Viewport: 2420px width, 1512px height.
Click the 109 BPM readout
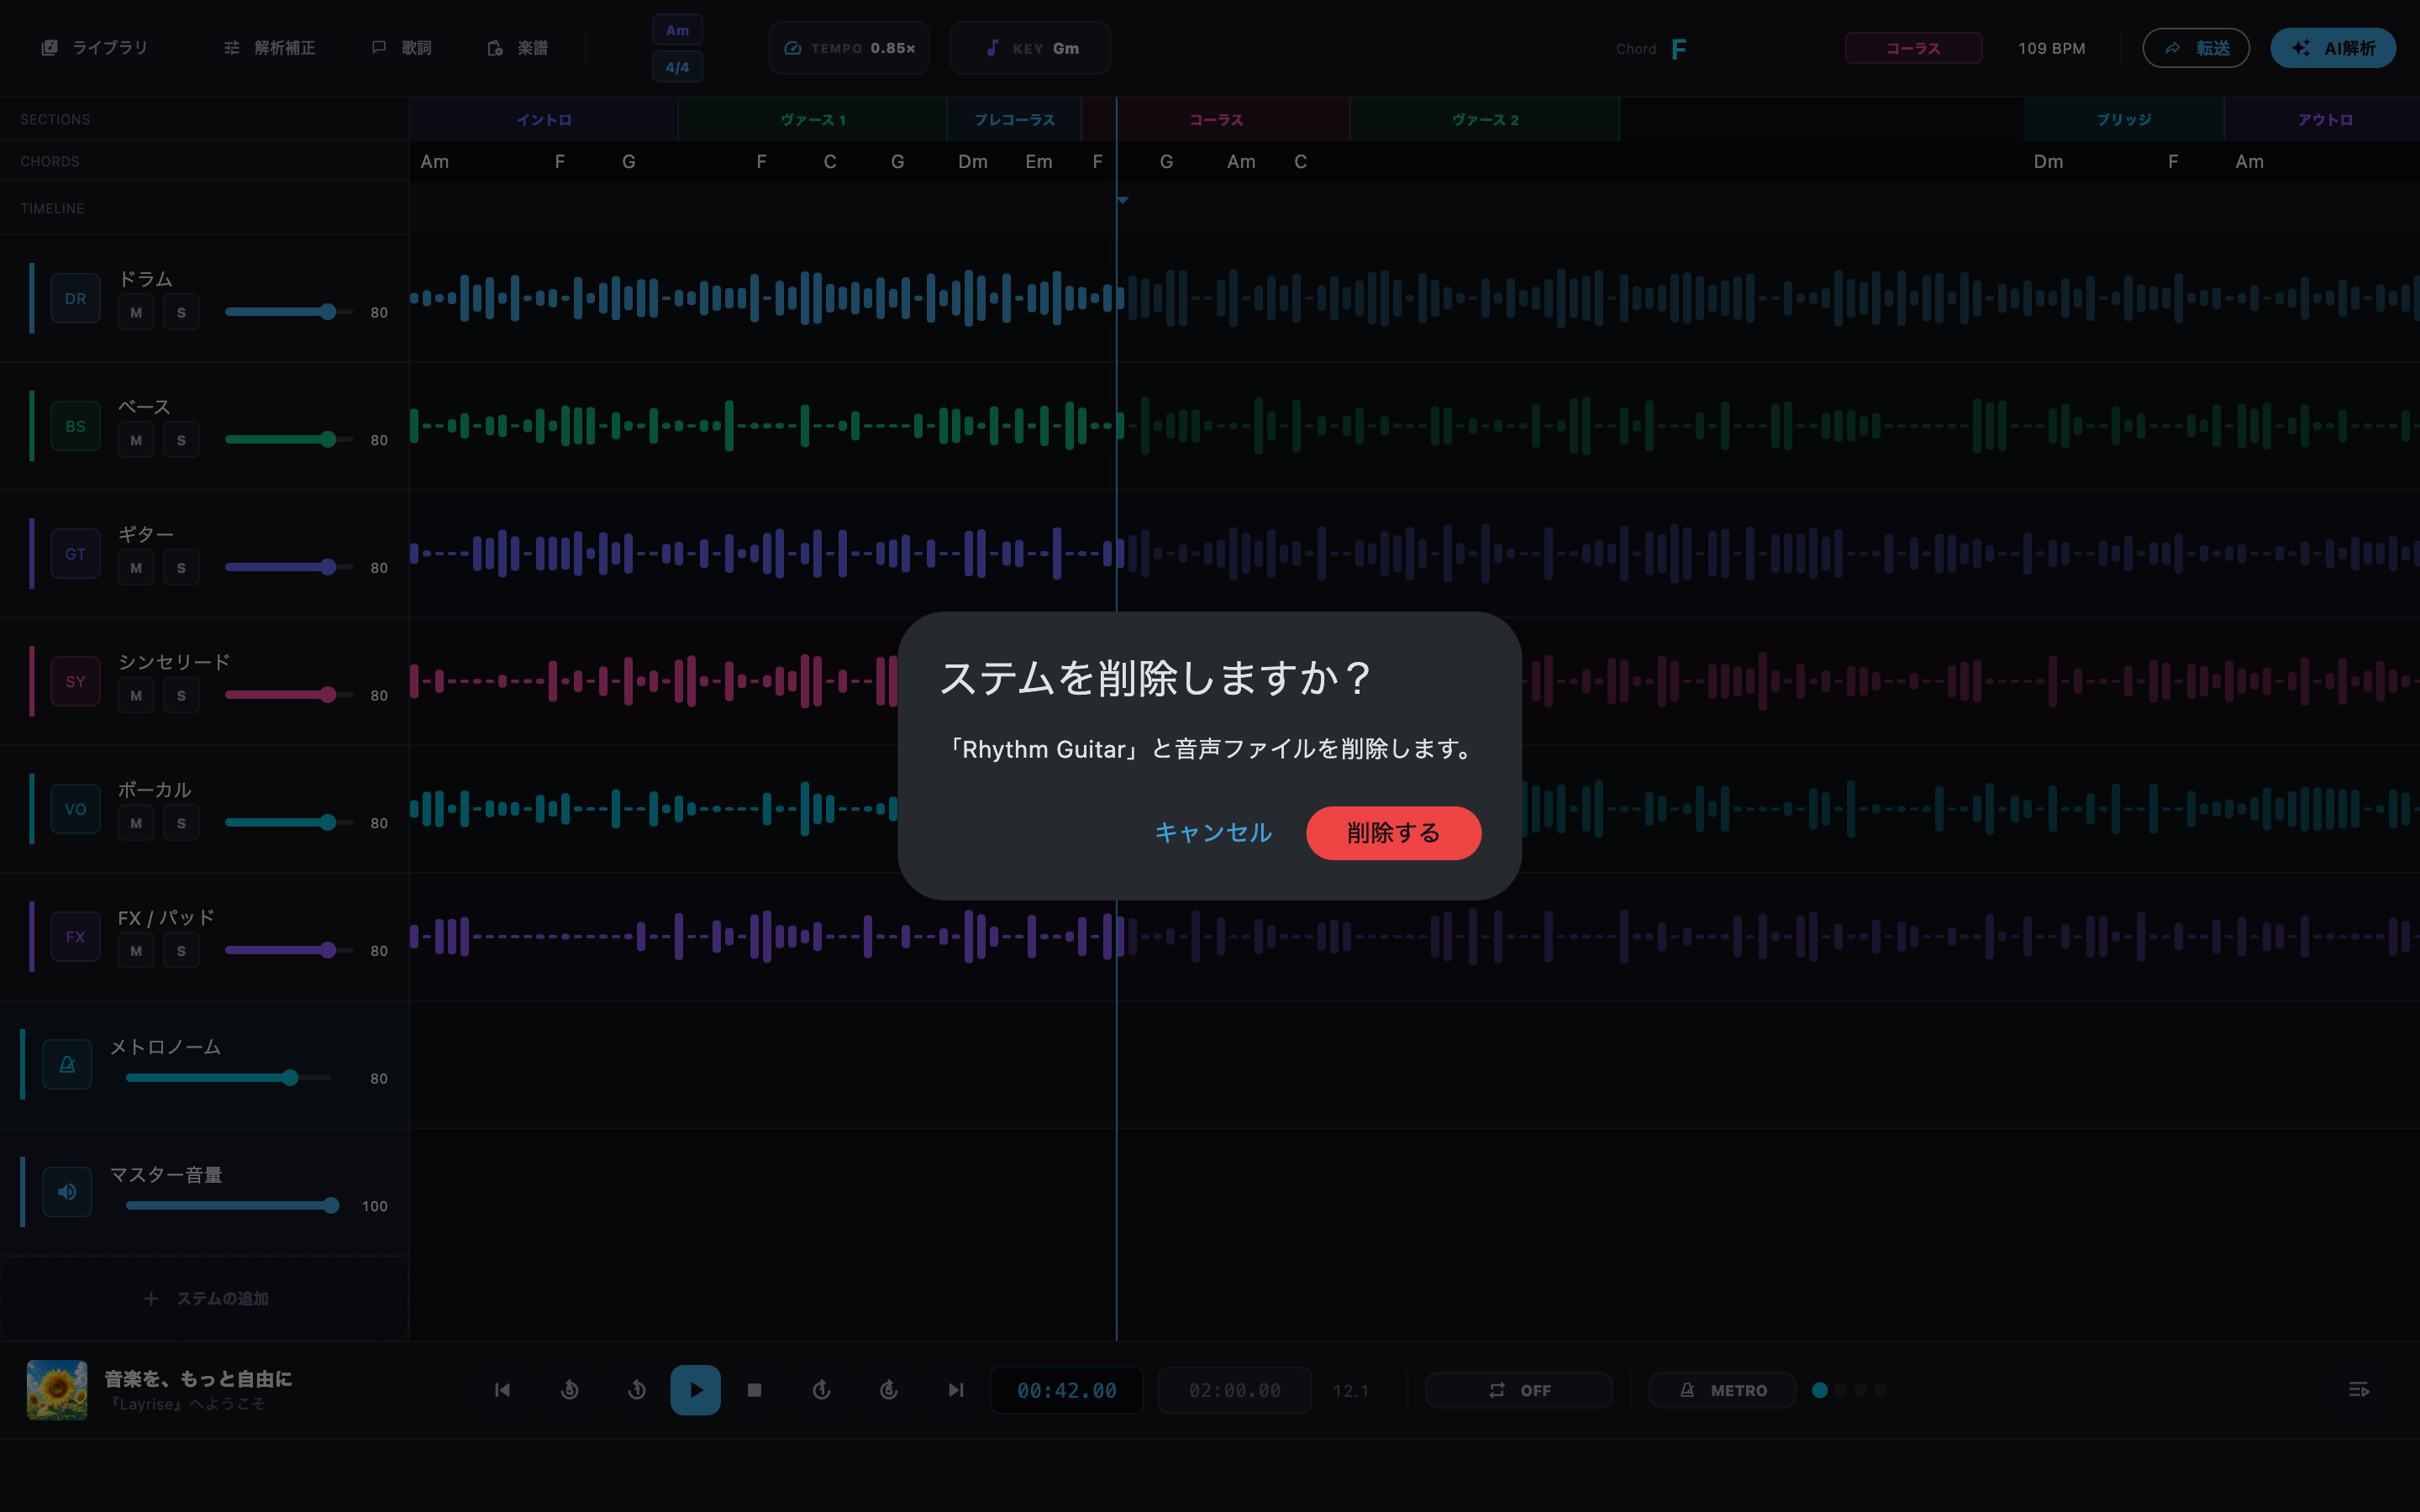pos(2052,48)
